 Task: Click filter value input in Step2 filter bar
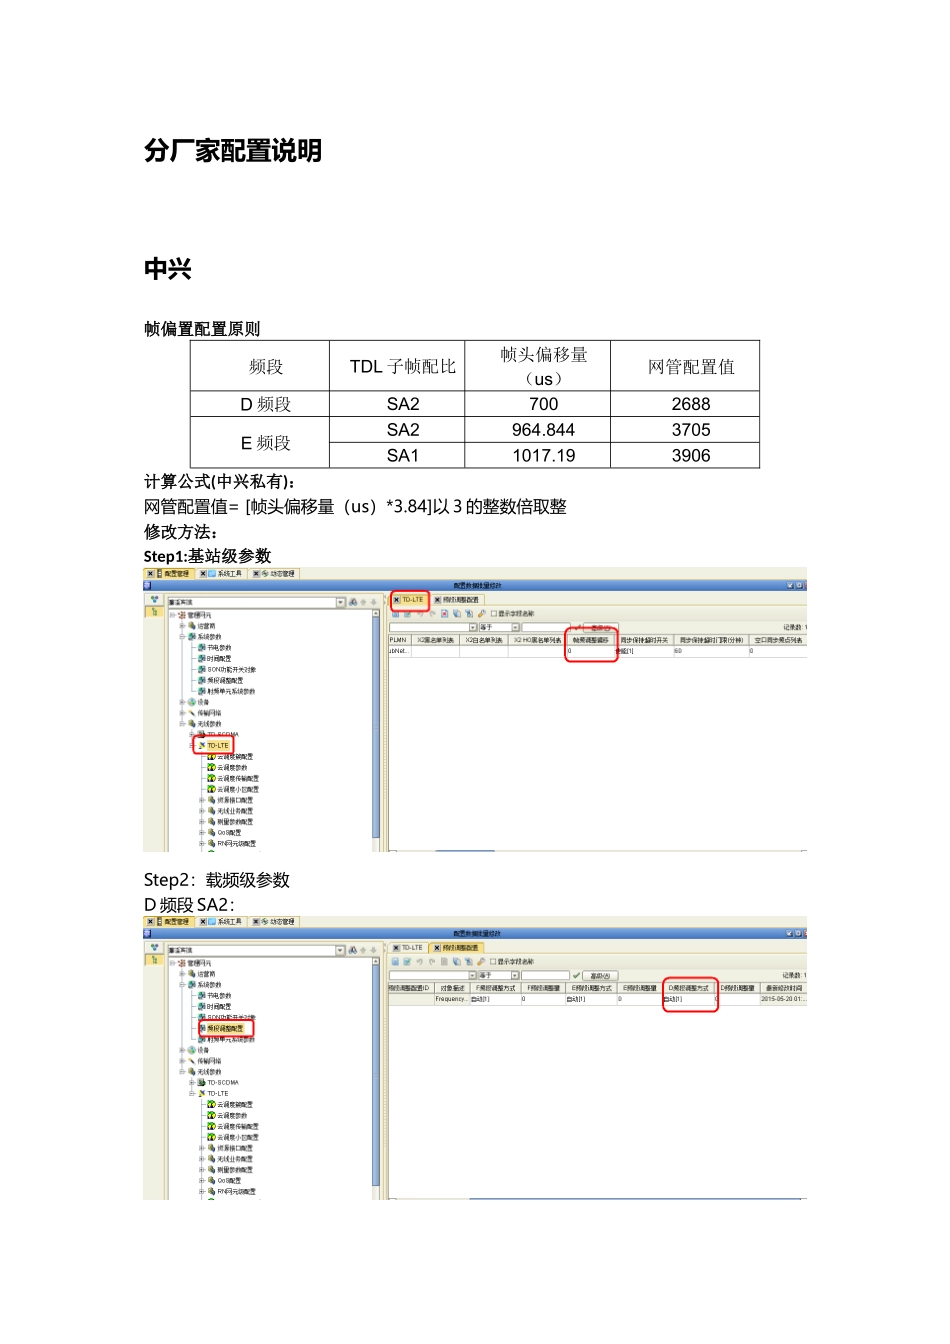[x=545, y=975]
